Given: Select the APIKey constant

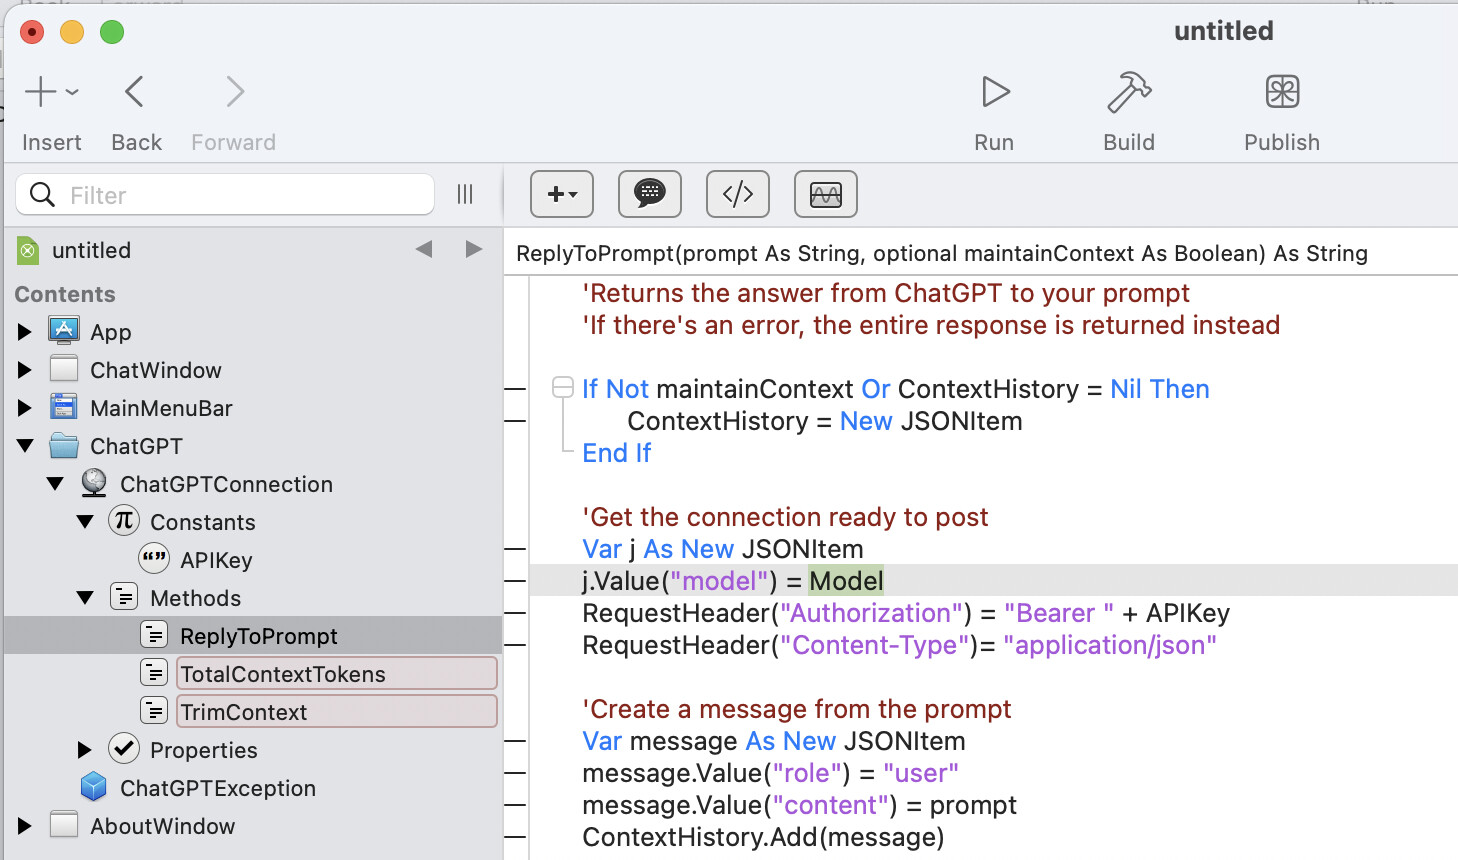Looking at the screenshot, I should pos(216,560).
